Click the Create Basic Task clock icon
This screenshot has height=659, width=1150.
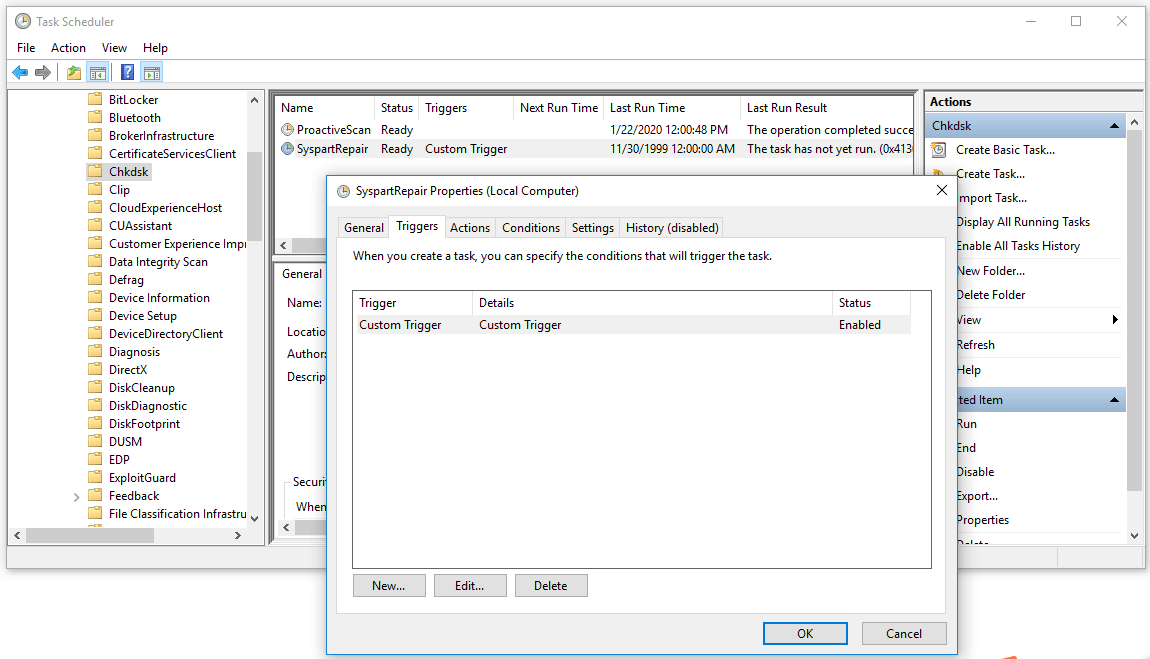(x=938, y=149)
